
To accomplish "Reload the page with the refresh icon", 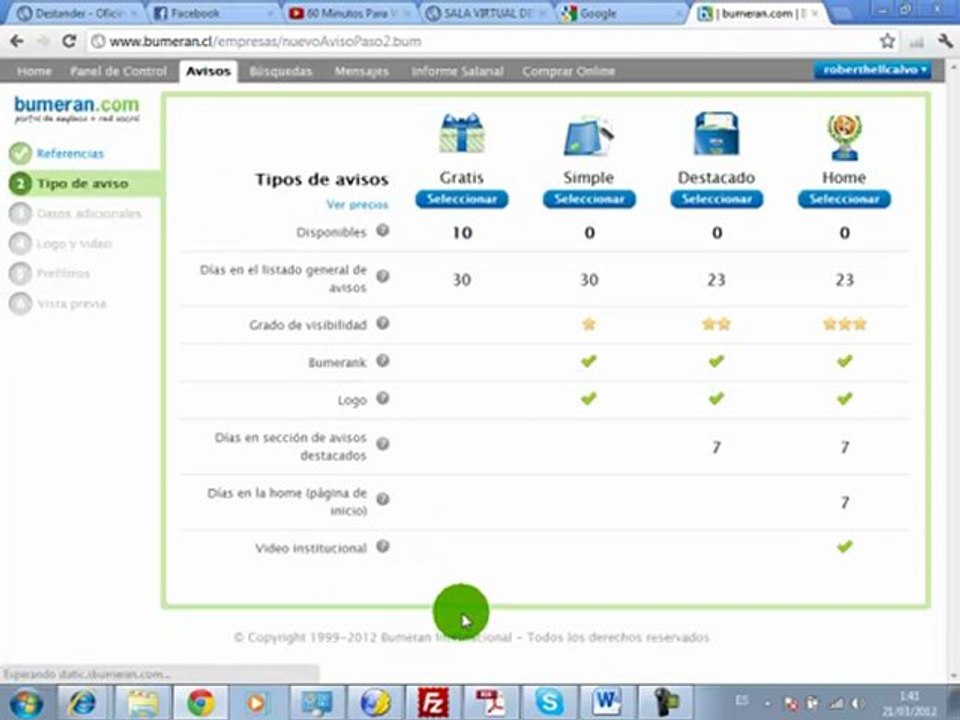I will pos(69,41).
